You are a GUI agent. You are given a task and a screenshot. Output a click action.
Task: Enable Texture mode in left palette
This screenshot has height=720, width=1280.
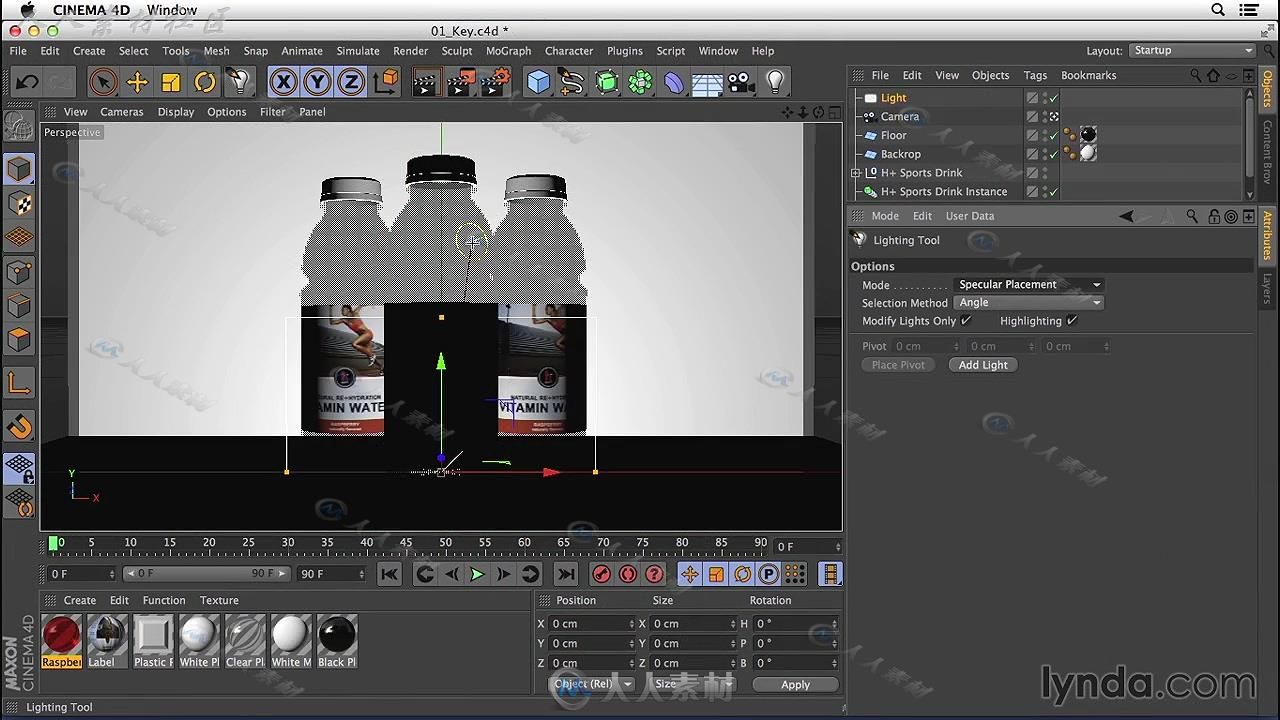pos(19,204)
